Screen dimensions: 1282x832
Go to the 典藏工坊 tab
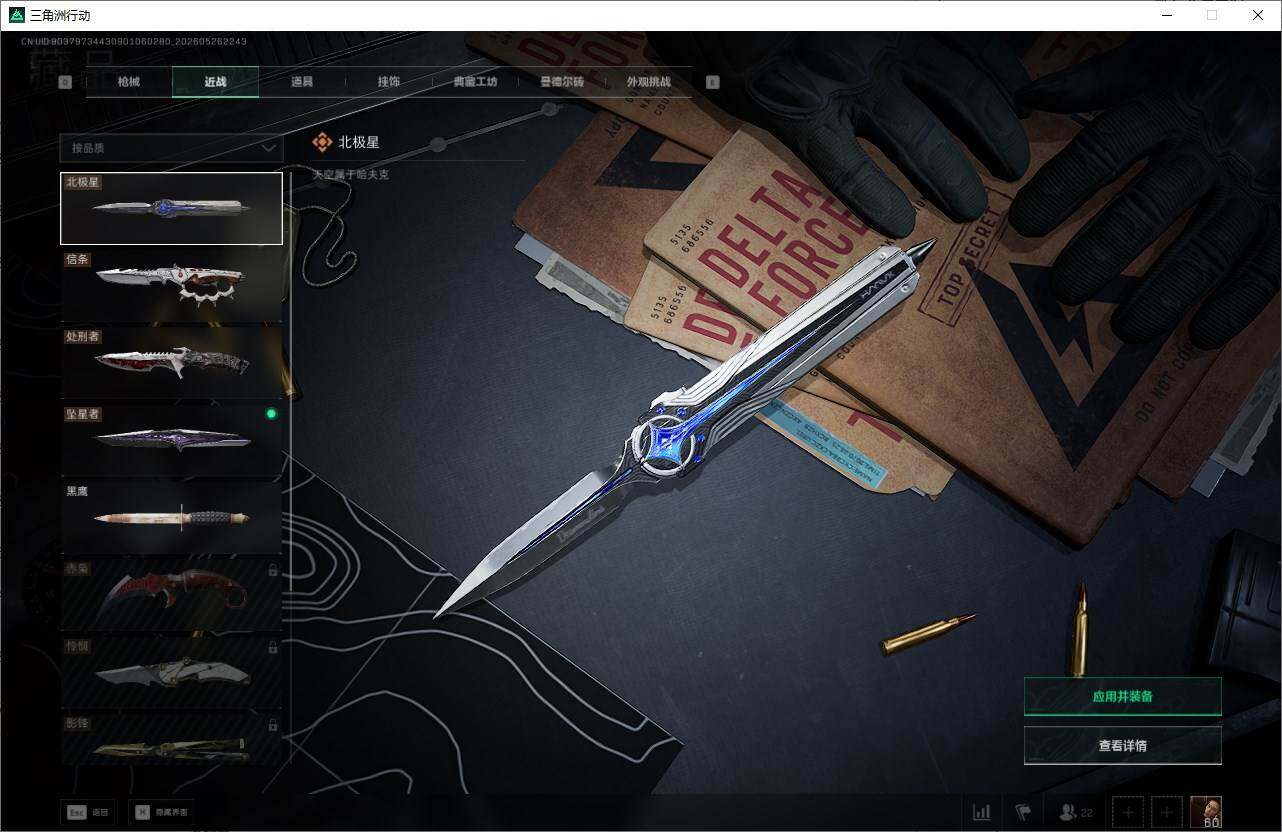tap(475, 82)
